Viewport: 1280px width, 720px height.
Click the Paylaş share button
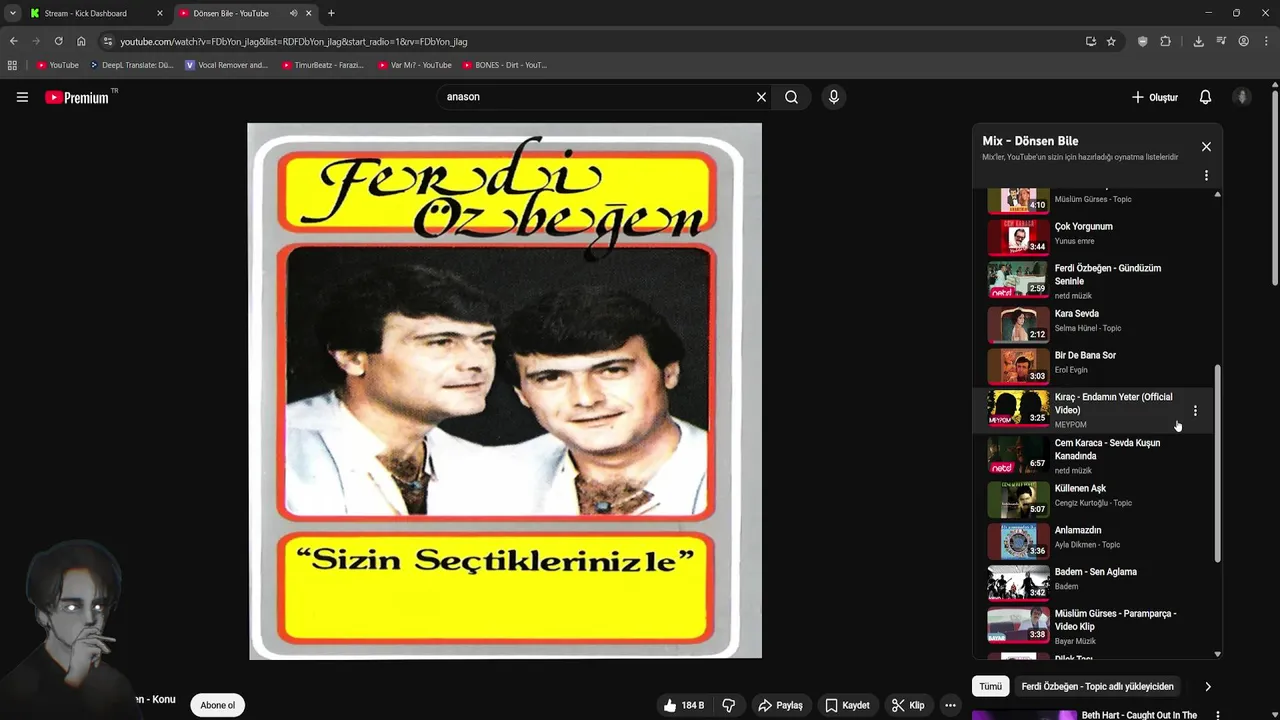780,705
